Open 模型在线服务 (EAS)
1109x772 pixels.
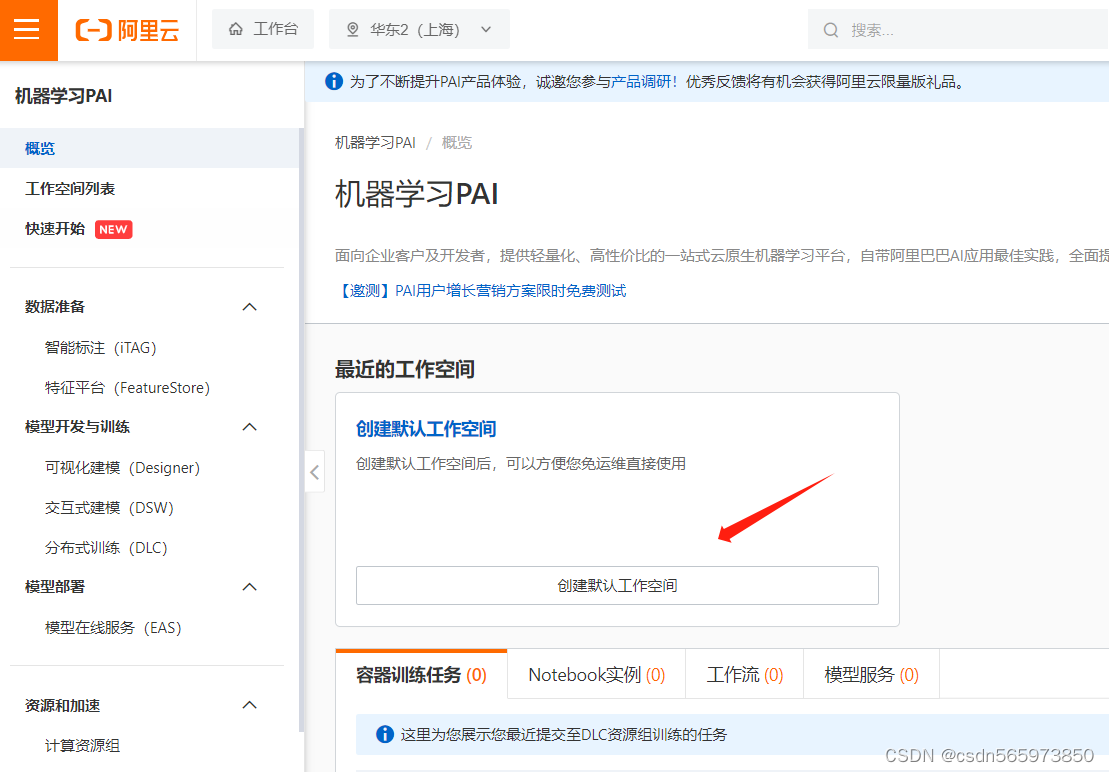click(x=113, y=628)
